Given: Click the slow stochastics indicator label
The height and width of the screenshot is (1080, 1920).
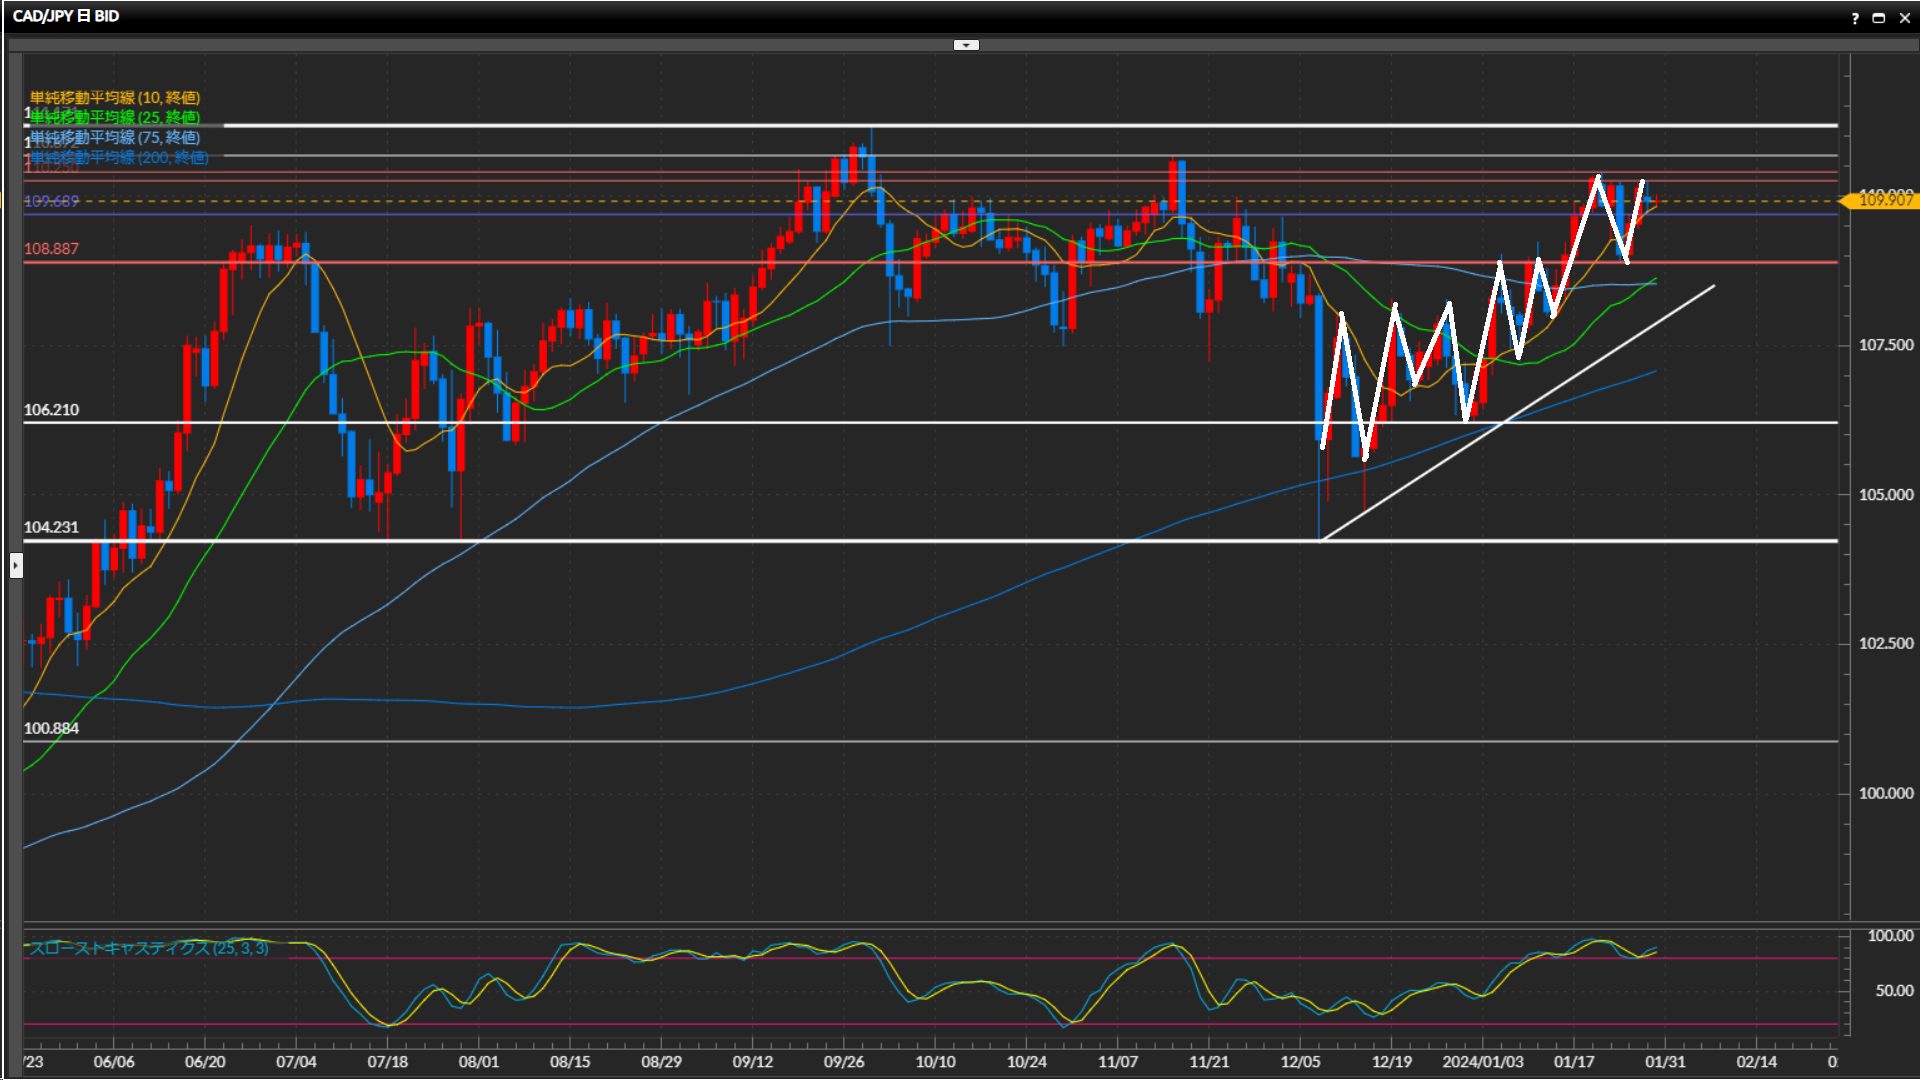Looking at the screenshot, I should pyautogui.click(x=149, y=948).
